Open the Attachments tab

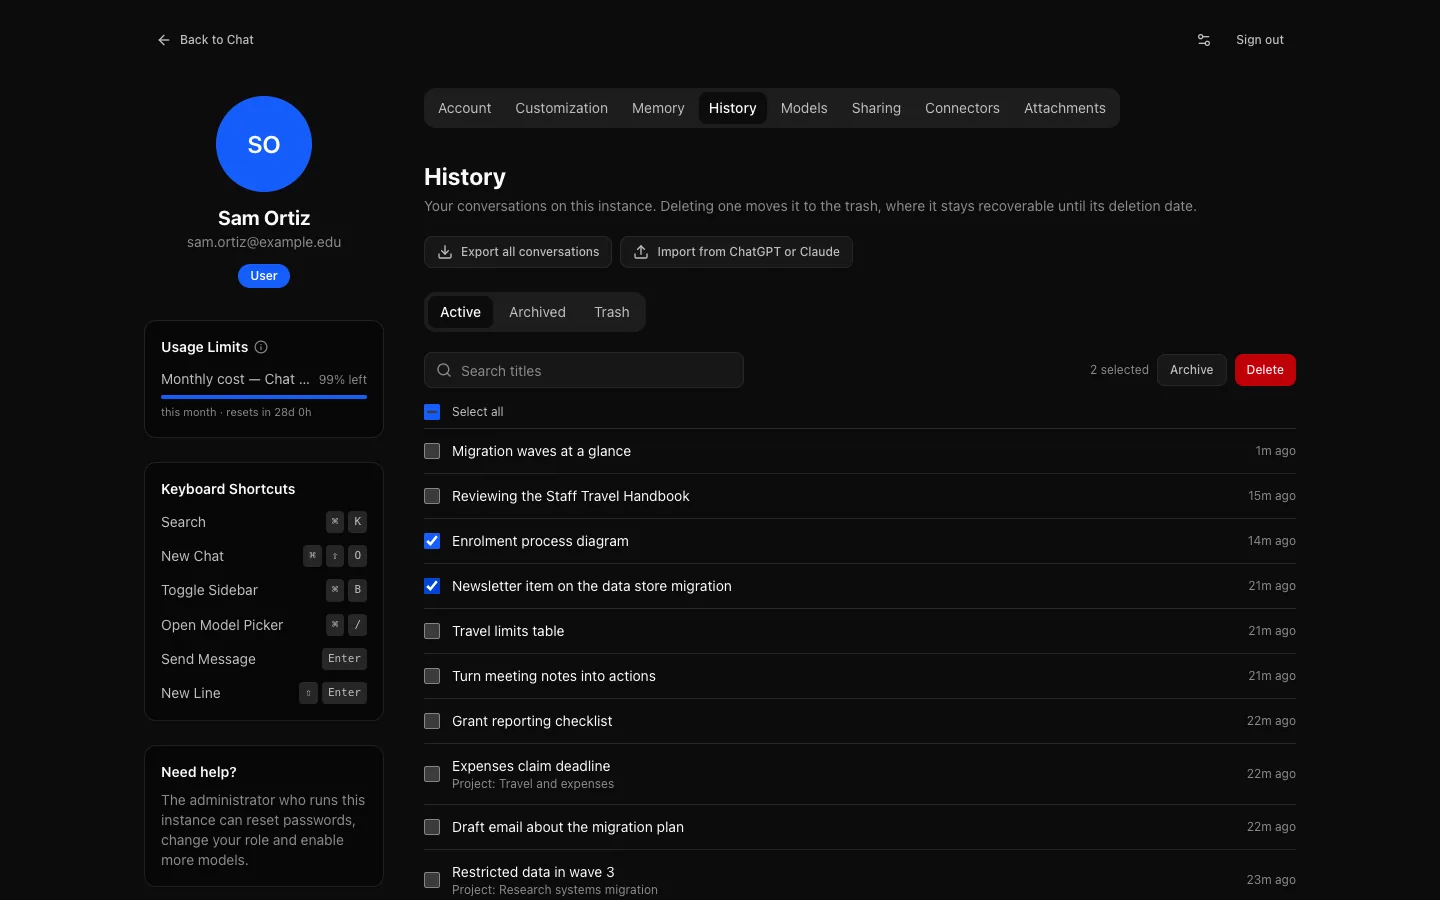point(1065,108)
